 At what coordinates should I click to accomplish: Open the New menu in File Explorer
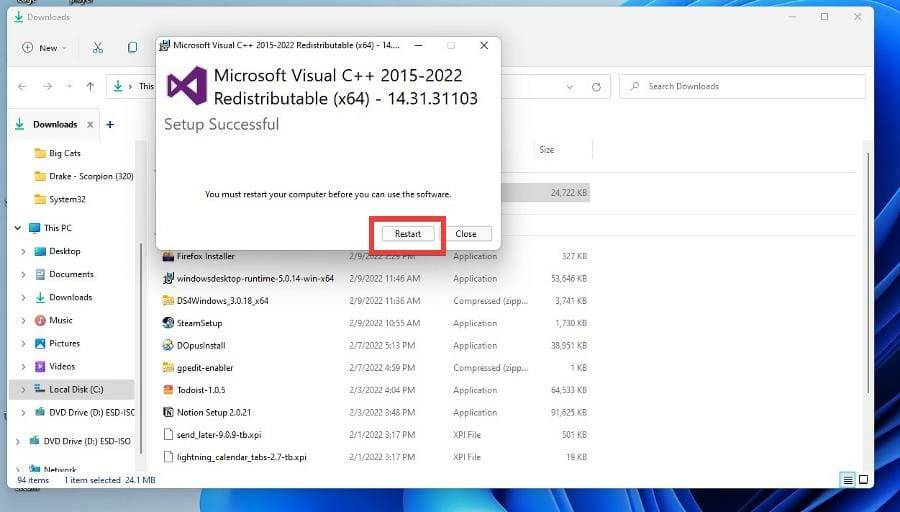tap(44, 48)
